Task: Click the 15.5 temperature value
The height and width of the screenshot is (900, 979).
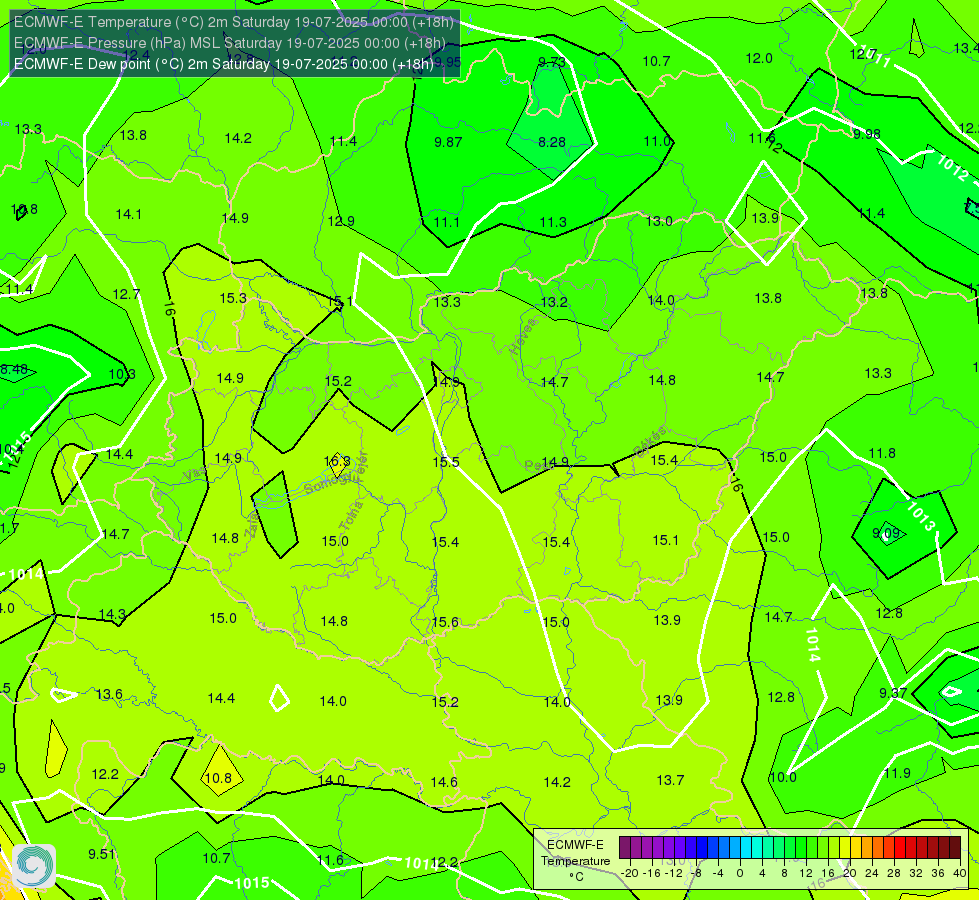Action: tap(446, 462)
